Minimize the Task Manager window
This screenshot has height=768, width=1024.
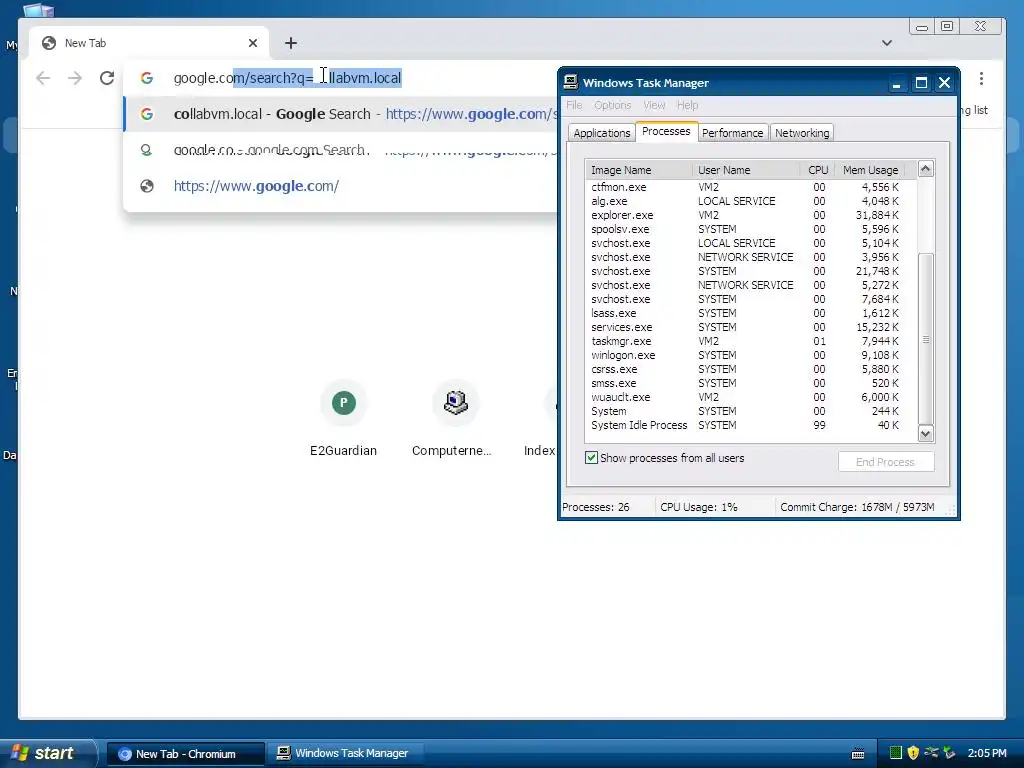click(x=897, y=83)
